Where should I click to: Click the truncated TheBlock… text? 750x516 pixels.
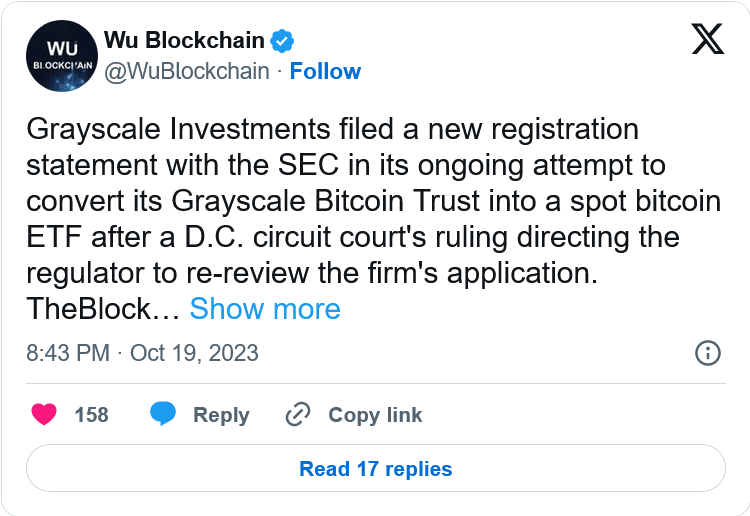click(102, 309)
